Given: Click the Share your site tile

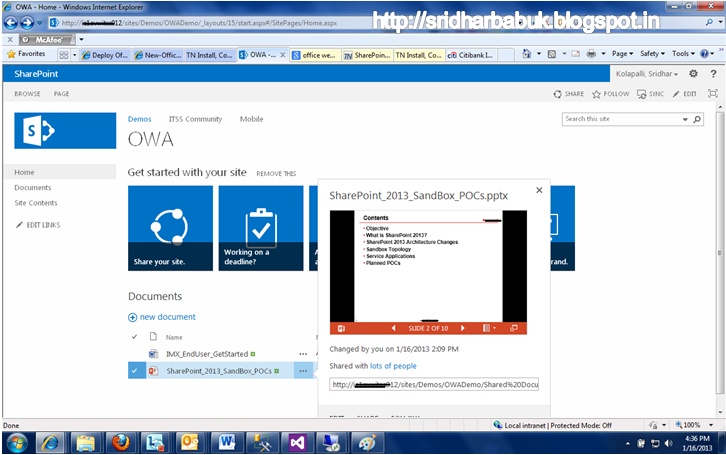Looking at the screenshot, I should point(170,228).
